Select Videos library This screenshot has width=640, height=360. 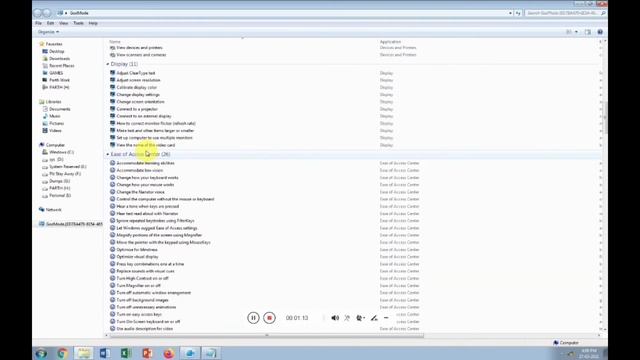tap(55, 131)
